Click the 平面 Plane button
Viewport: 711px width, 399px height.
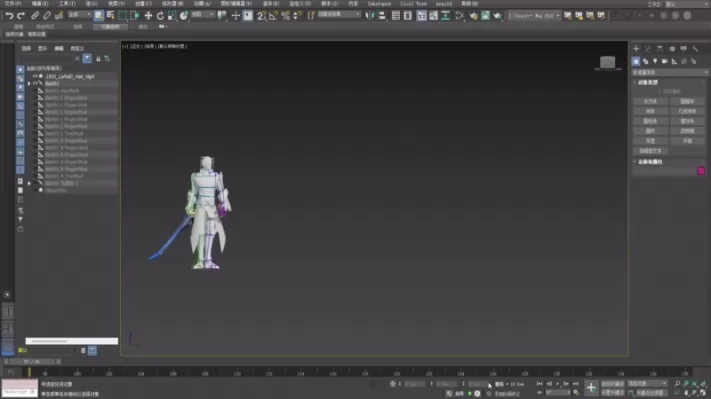tap(687, 141)
